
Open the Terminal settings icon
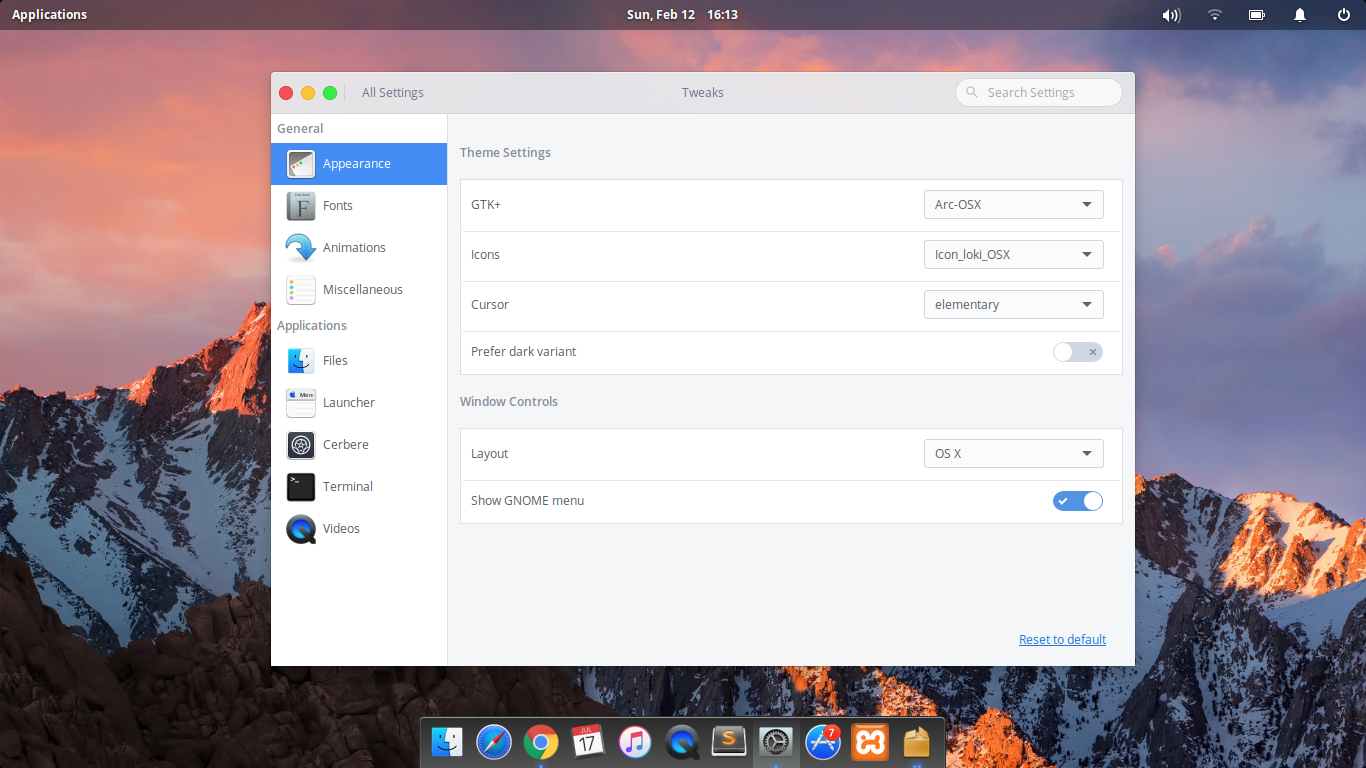[301, 487]
